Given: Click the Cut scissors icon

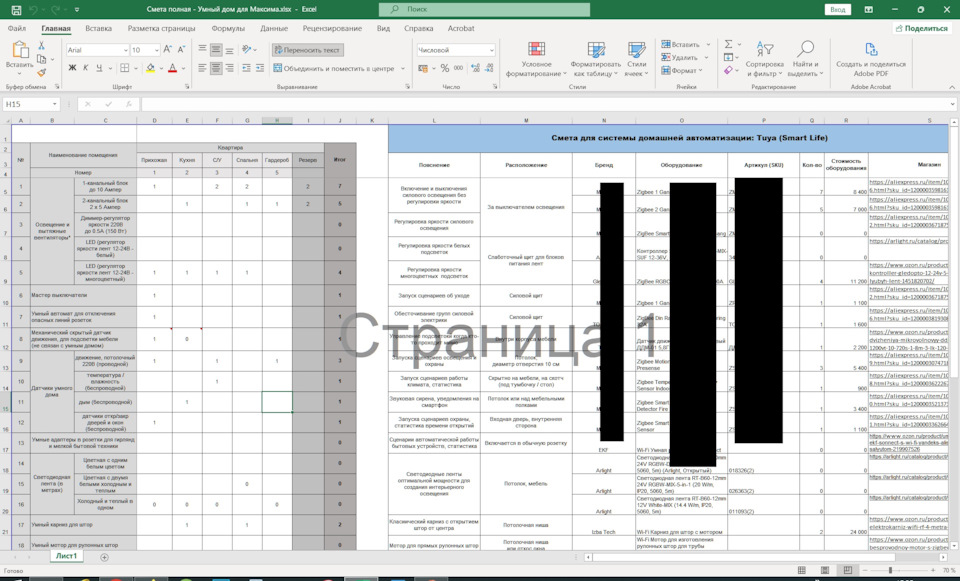Looking at the screenshot, I should point(42,46).
